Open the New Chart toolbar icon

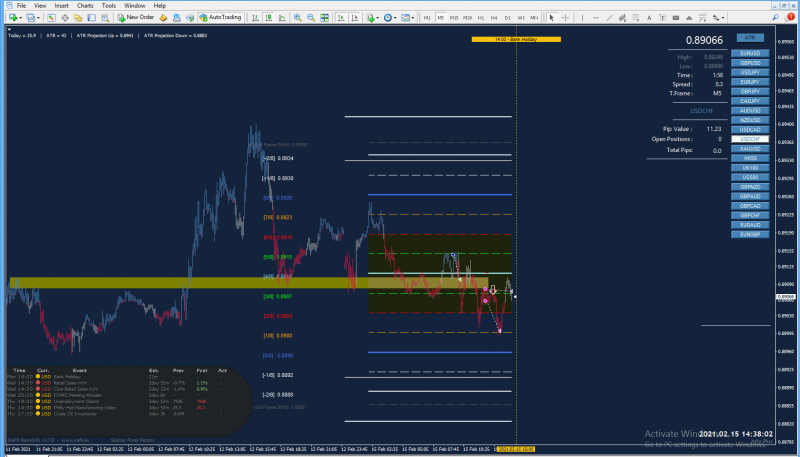[x=13, y=17]
